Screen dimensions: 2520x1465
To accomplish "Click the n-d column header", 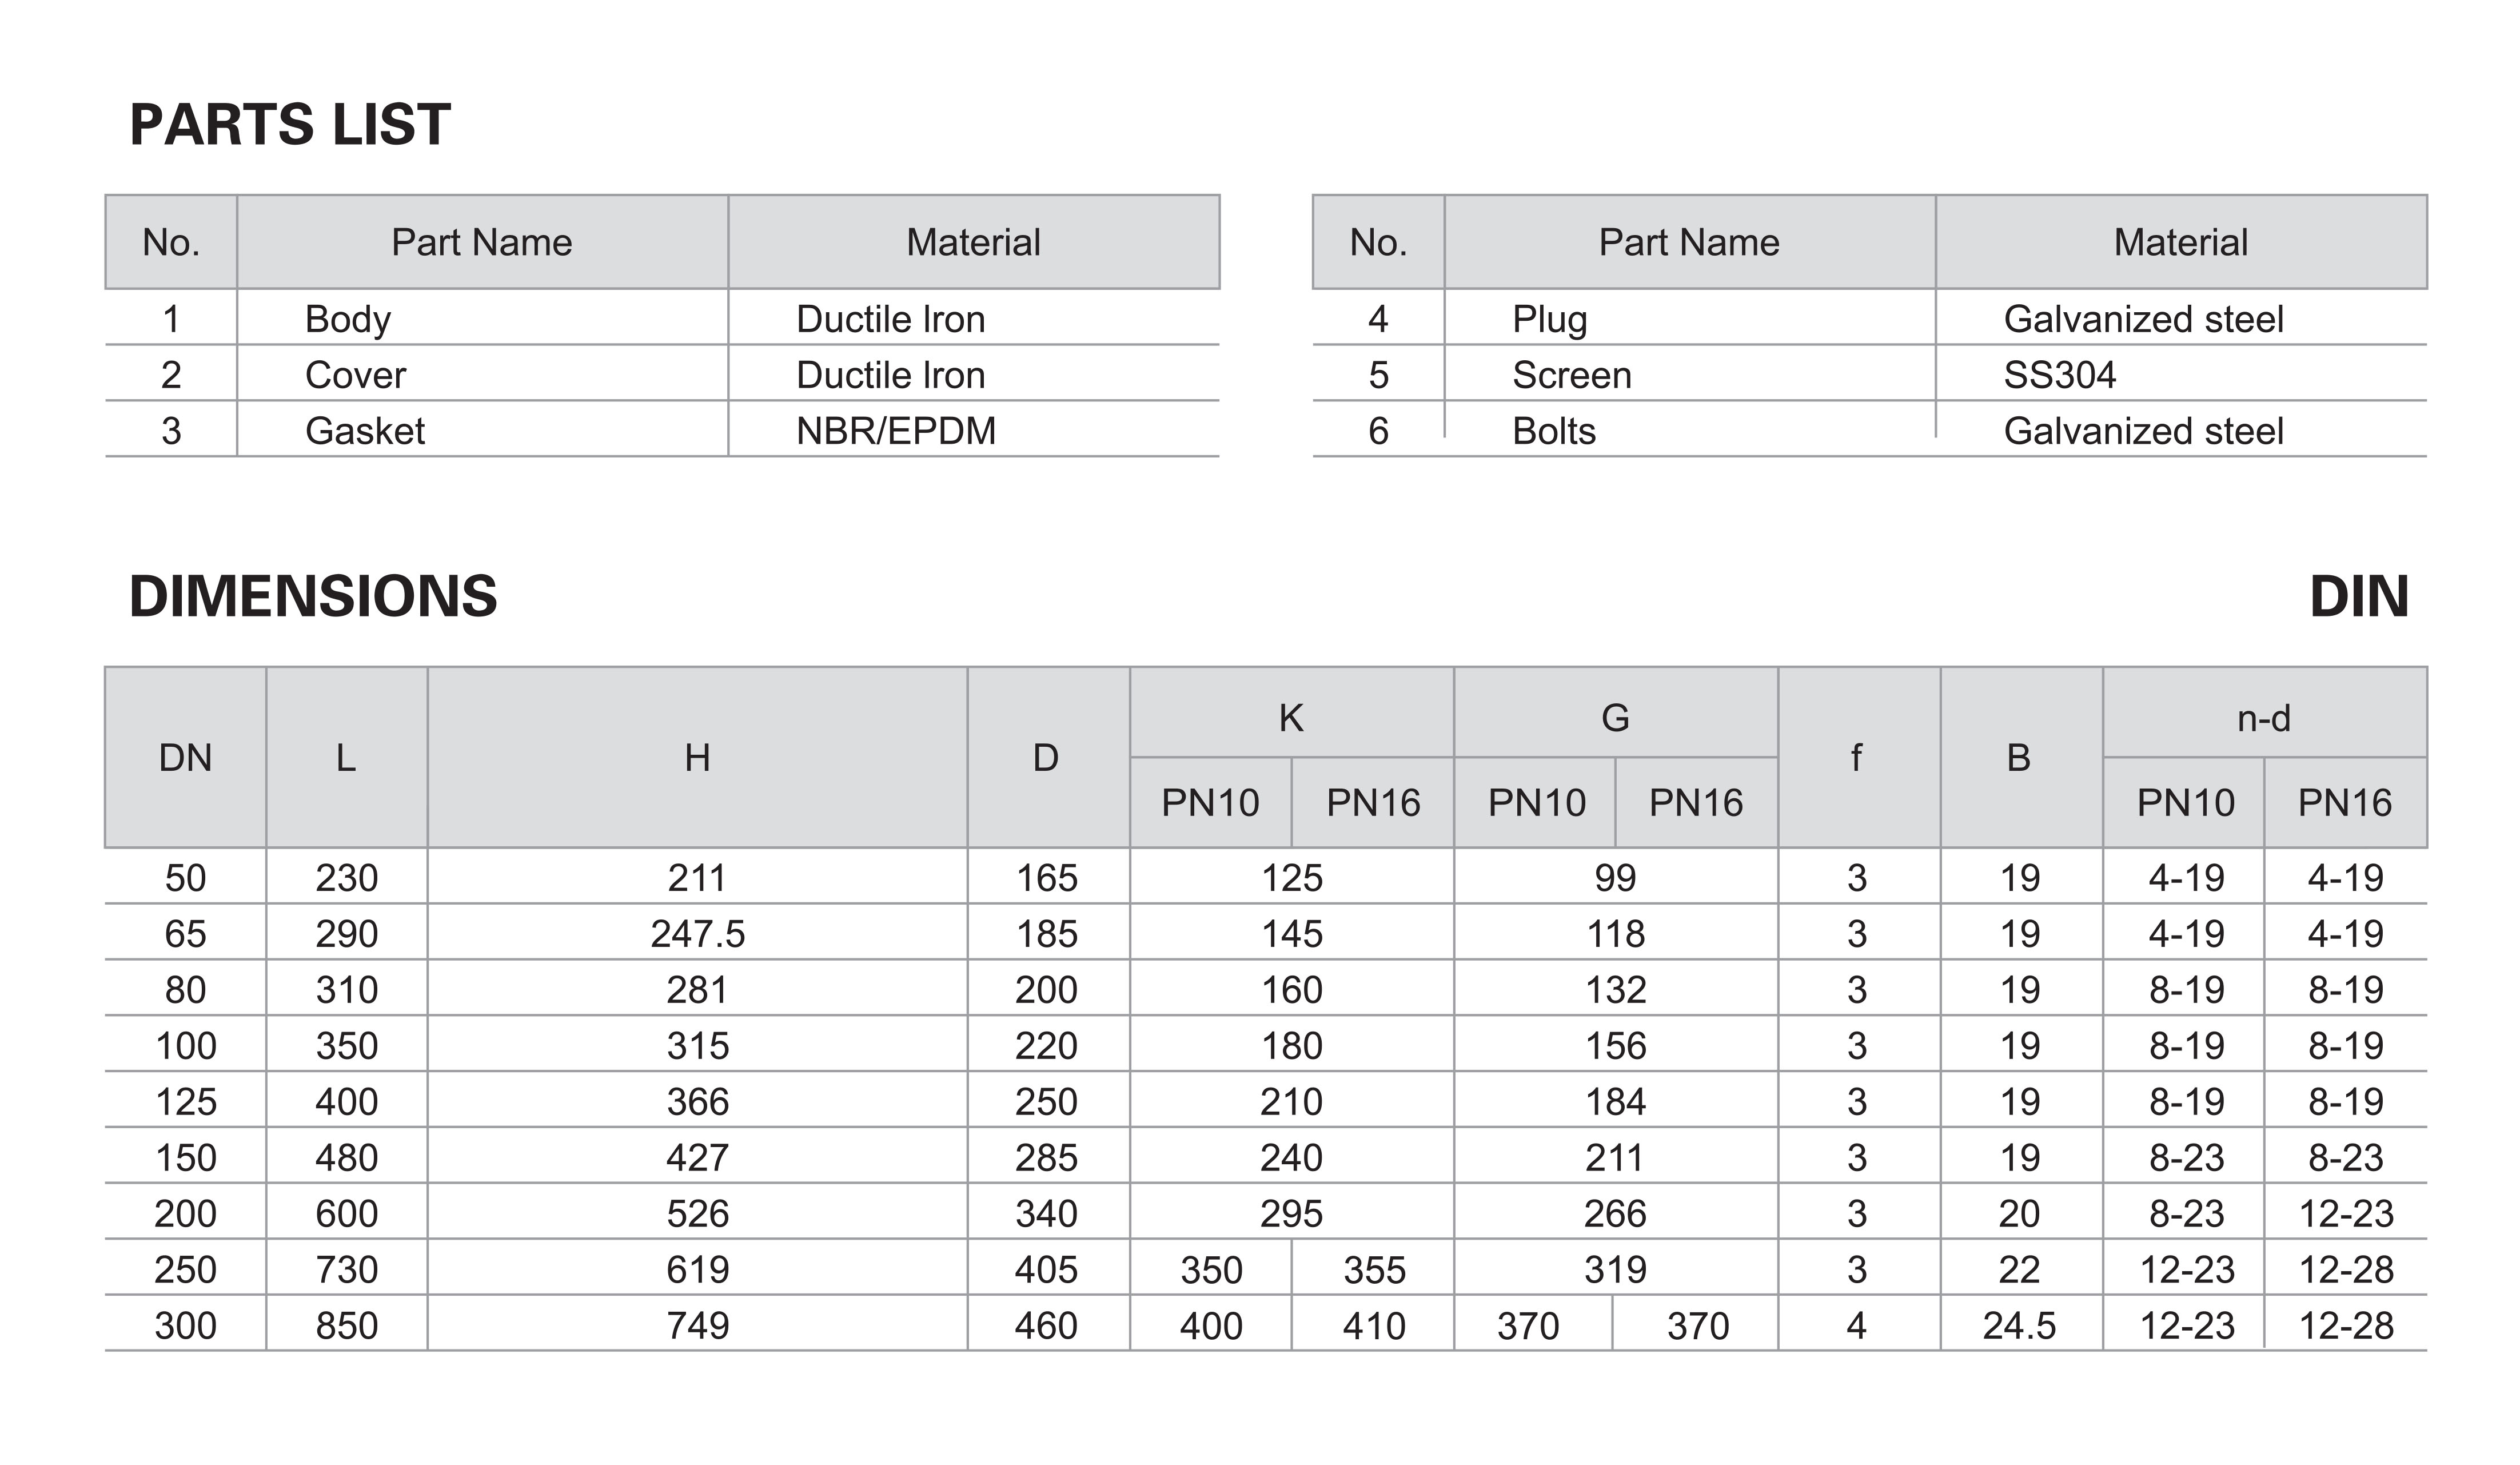I will [2265, 718].
